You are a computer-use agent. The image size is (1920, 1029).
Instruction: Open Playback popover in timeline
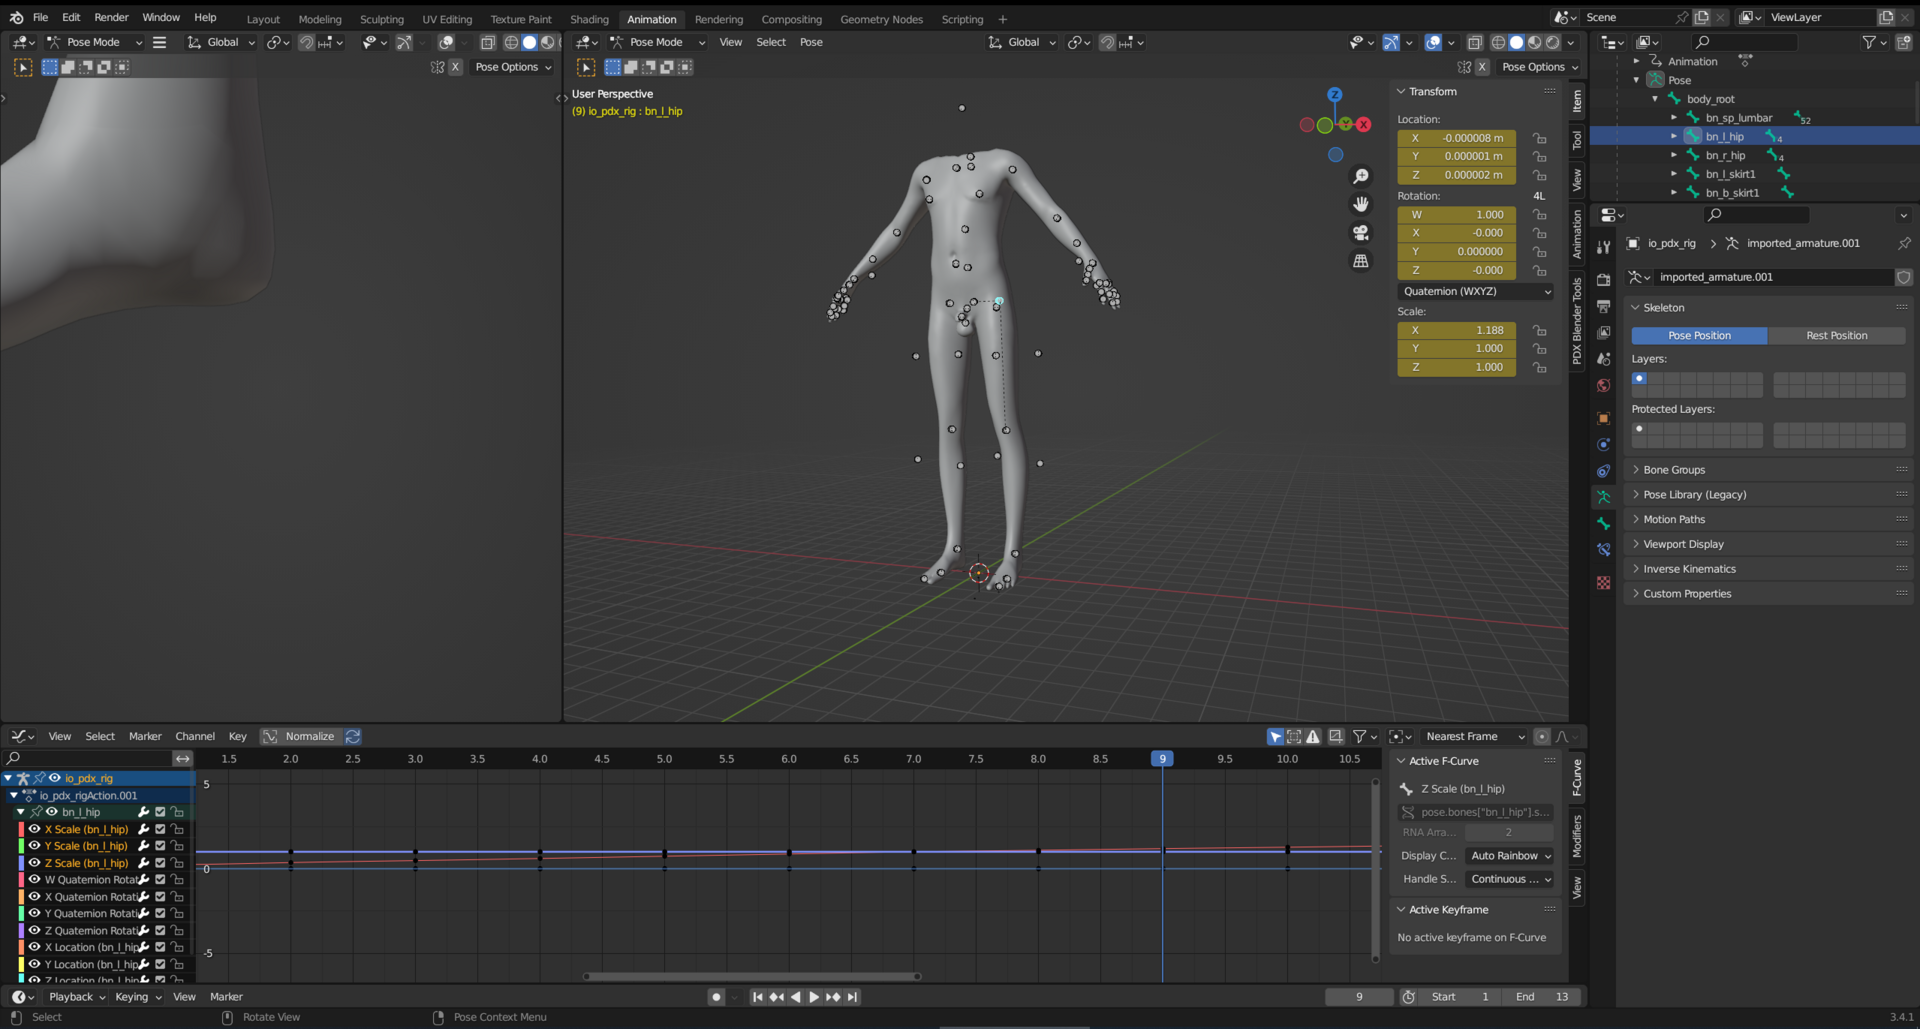(x=77, y=997)
